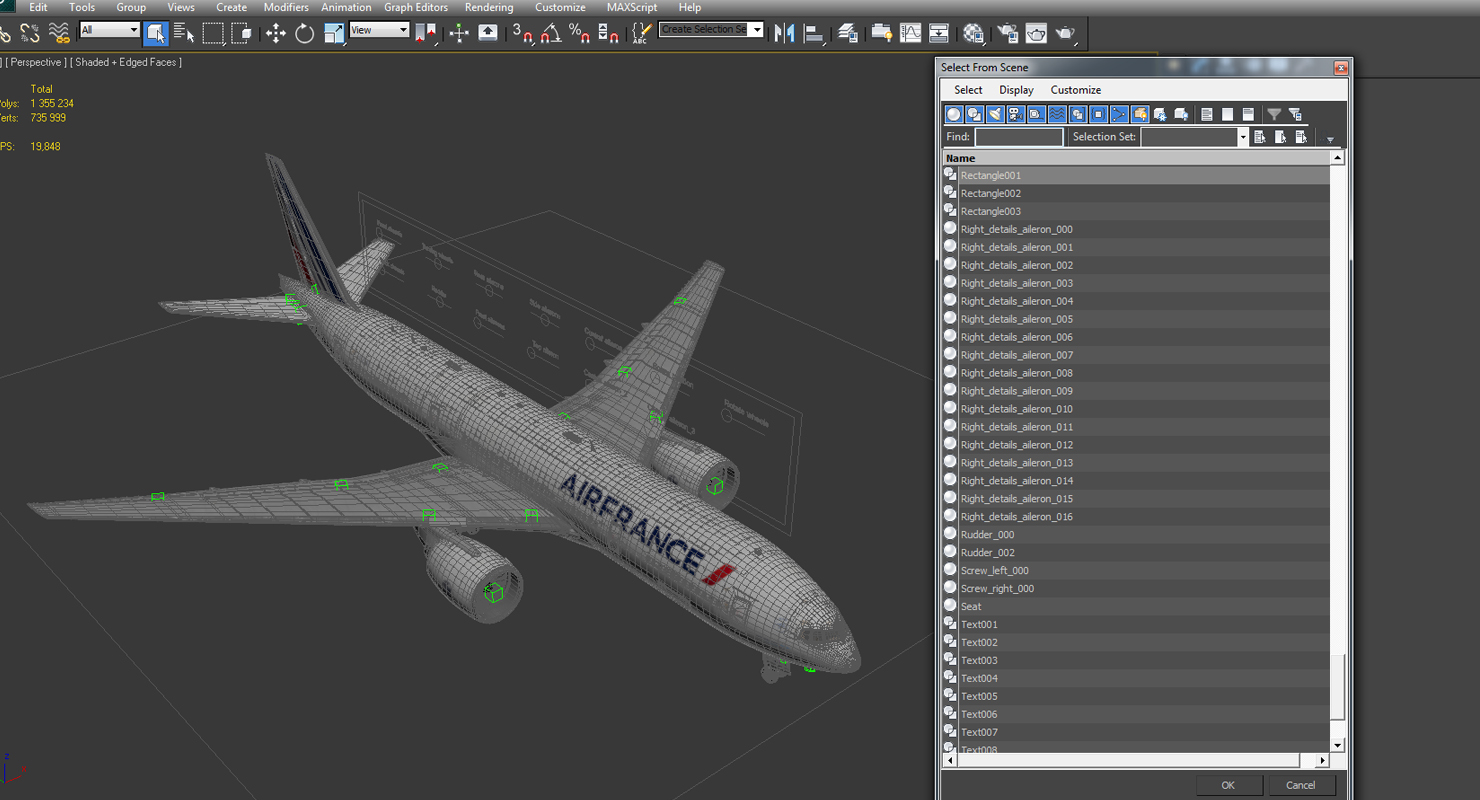
Task: Click the Find input field
Action: 1019,137
